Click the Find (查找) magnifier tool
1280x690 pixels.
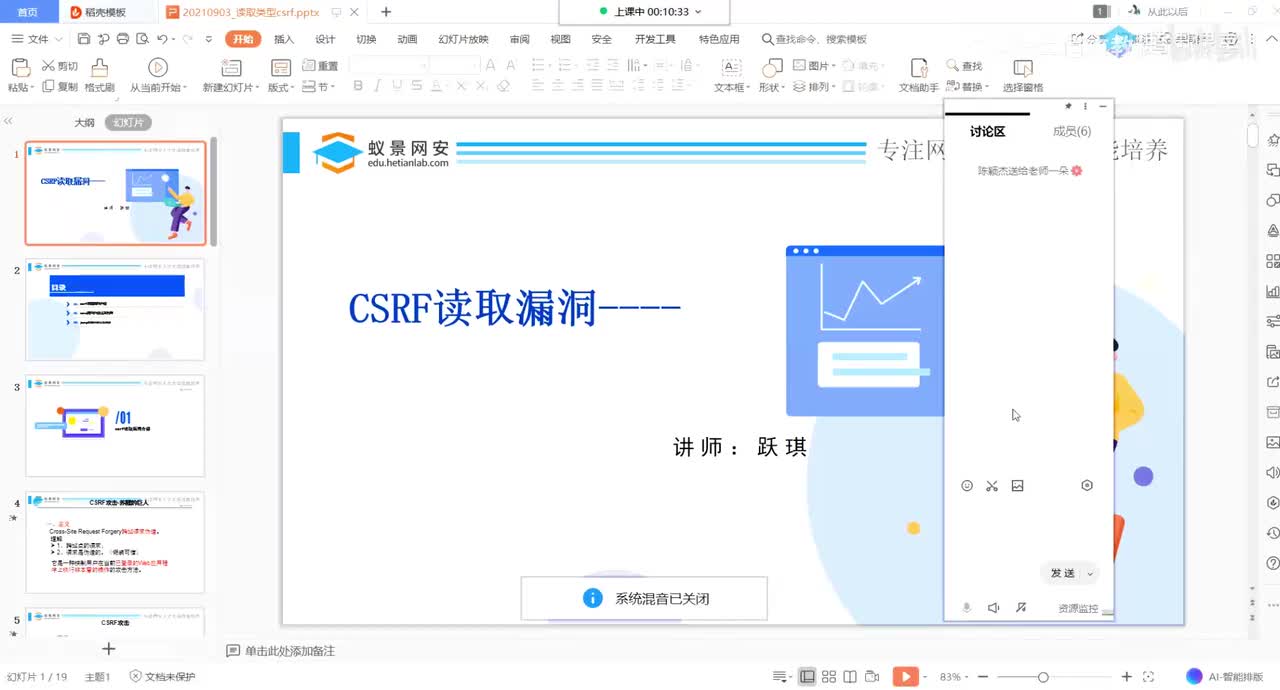[x=964, y=66]
